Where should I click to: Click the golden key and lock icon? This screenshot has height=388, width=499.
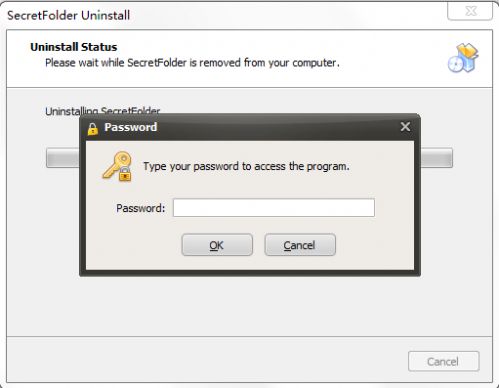pyautogui.click(x=117, y=167)
